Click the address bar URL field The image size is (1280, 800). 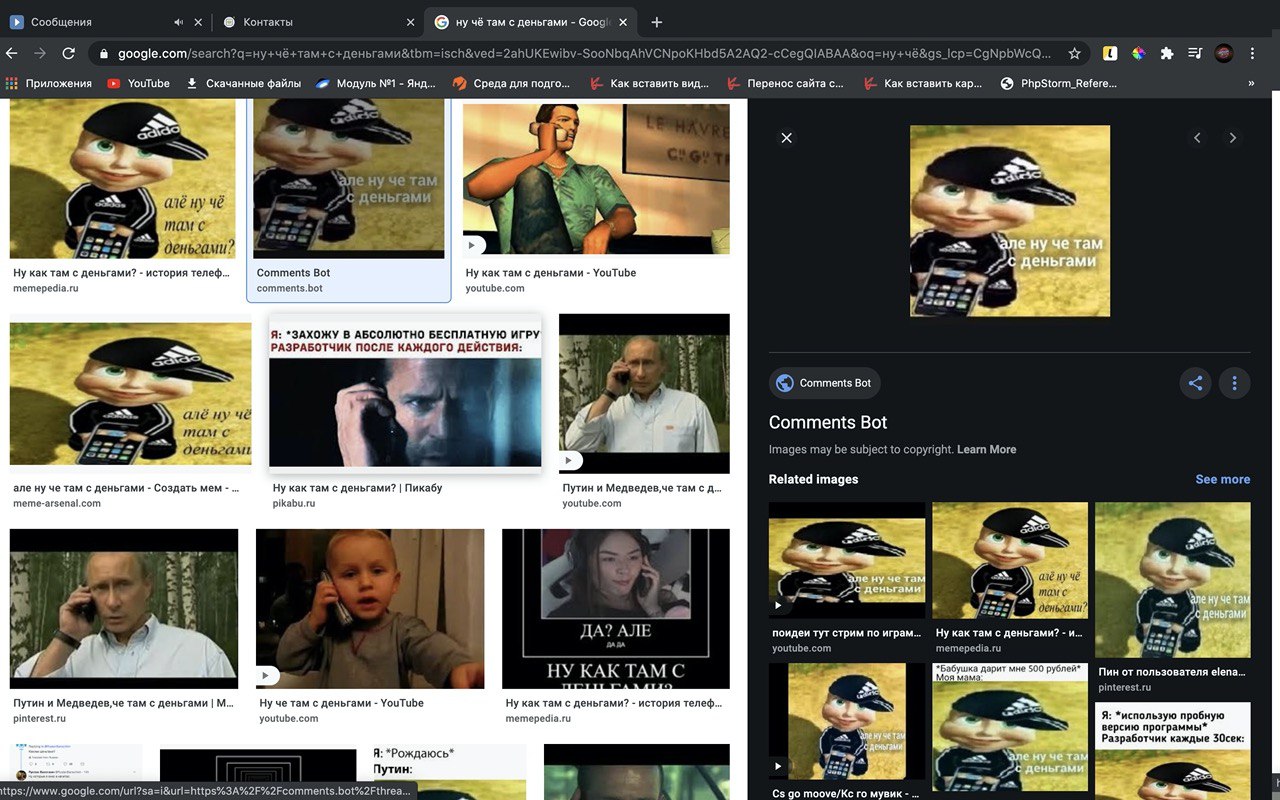pyautogui.click(x=584, y=53)
